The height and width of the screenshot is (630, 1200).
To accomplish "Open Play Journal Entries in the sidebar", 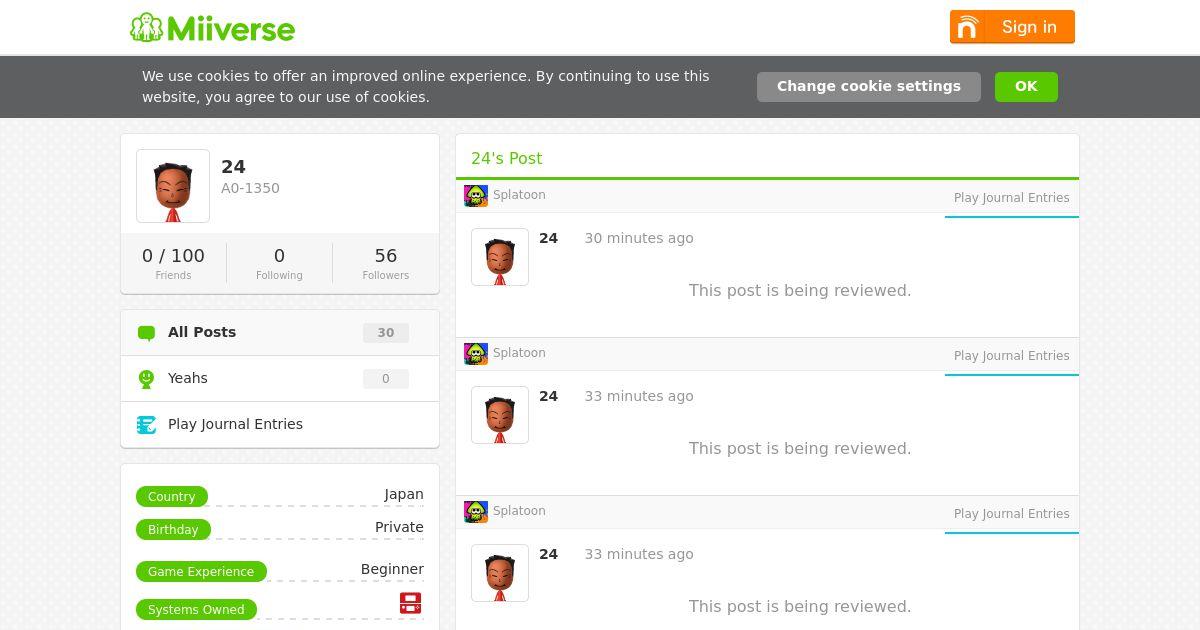I will (280, 425).
